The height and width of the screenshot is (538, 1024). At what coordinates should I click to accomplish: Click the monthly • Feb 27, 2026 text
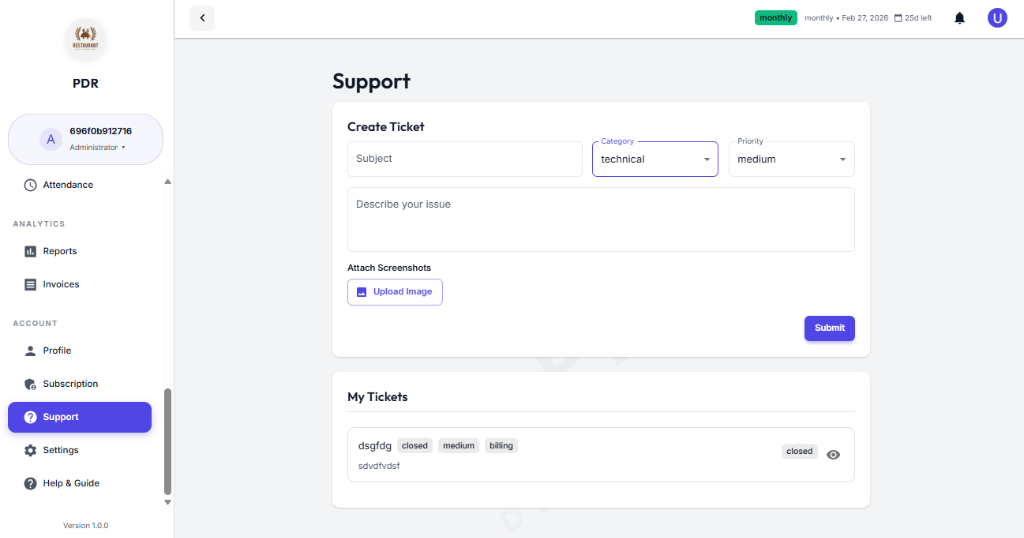tap(846, 18)
